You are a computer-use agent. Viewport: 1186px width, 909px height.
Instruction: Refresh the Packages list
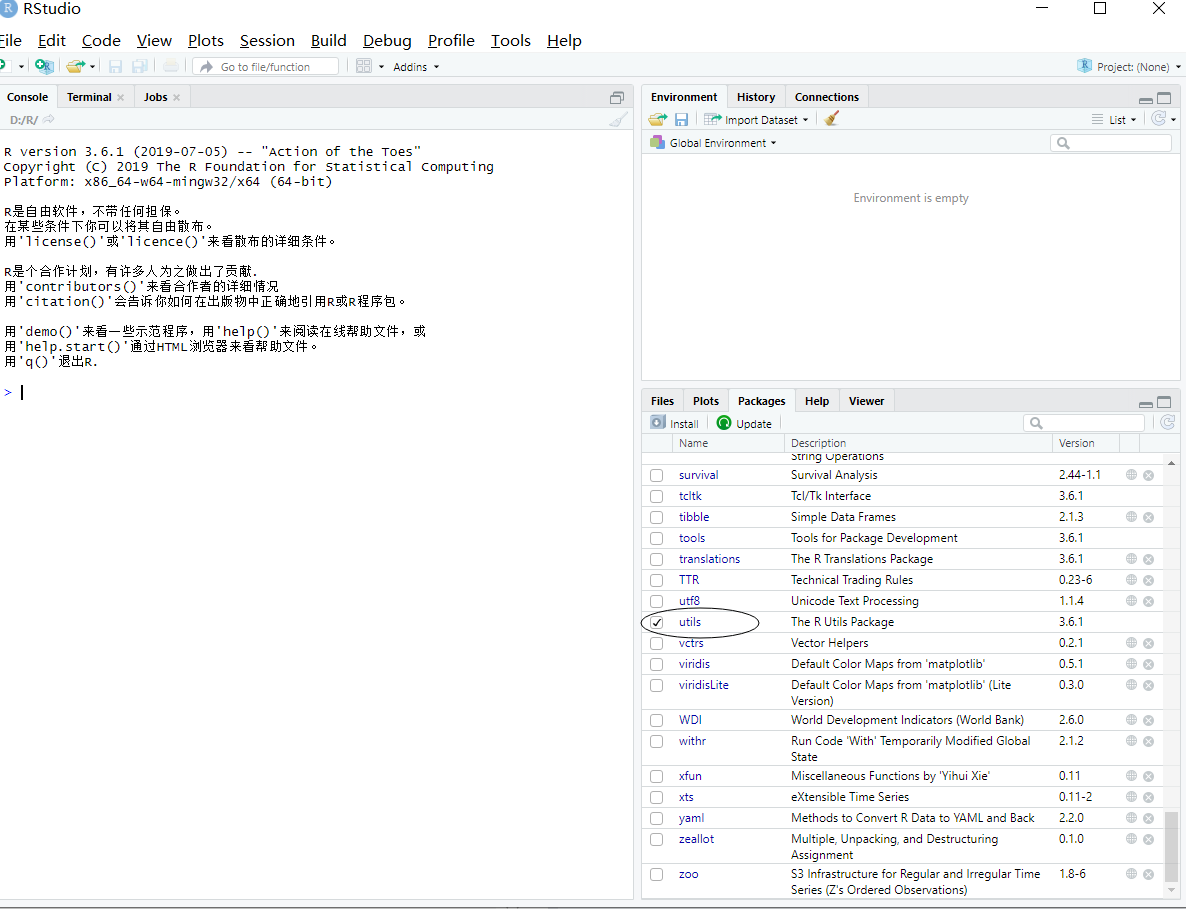pyautogui.click(x=1168, y=423)
